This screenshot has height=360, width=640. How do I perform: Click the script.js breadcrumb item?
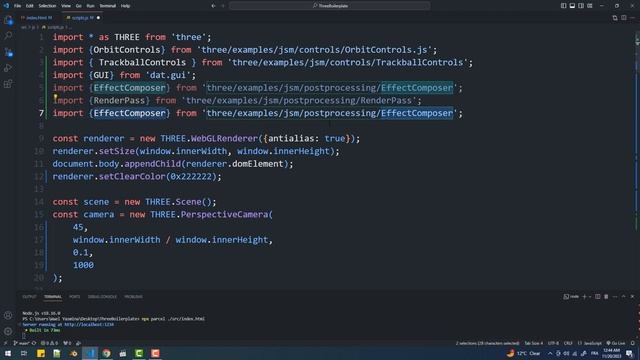(53, 27)
